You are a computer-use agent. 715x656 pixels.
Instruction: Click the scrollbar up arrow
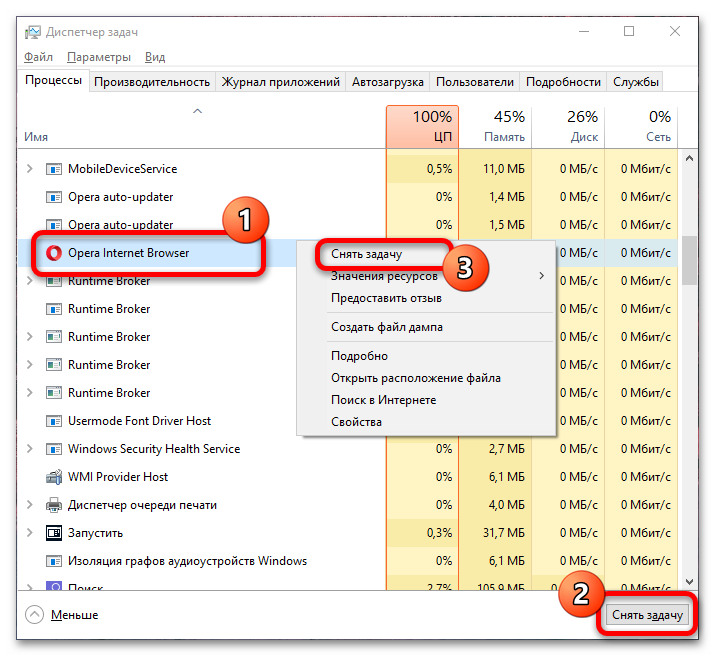coord(689,159)
